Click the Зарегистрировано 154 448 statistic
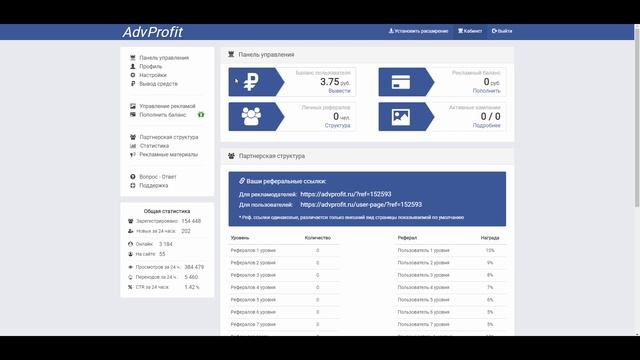 point(164,221)
